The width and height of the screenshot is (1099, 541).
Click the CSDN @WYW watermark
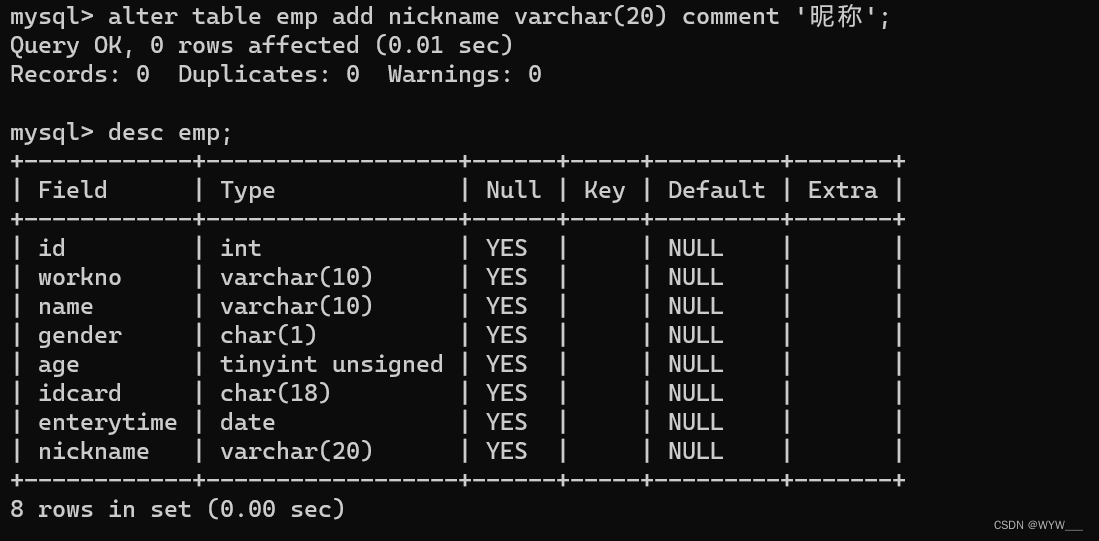(x=1038, y=525)
